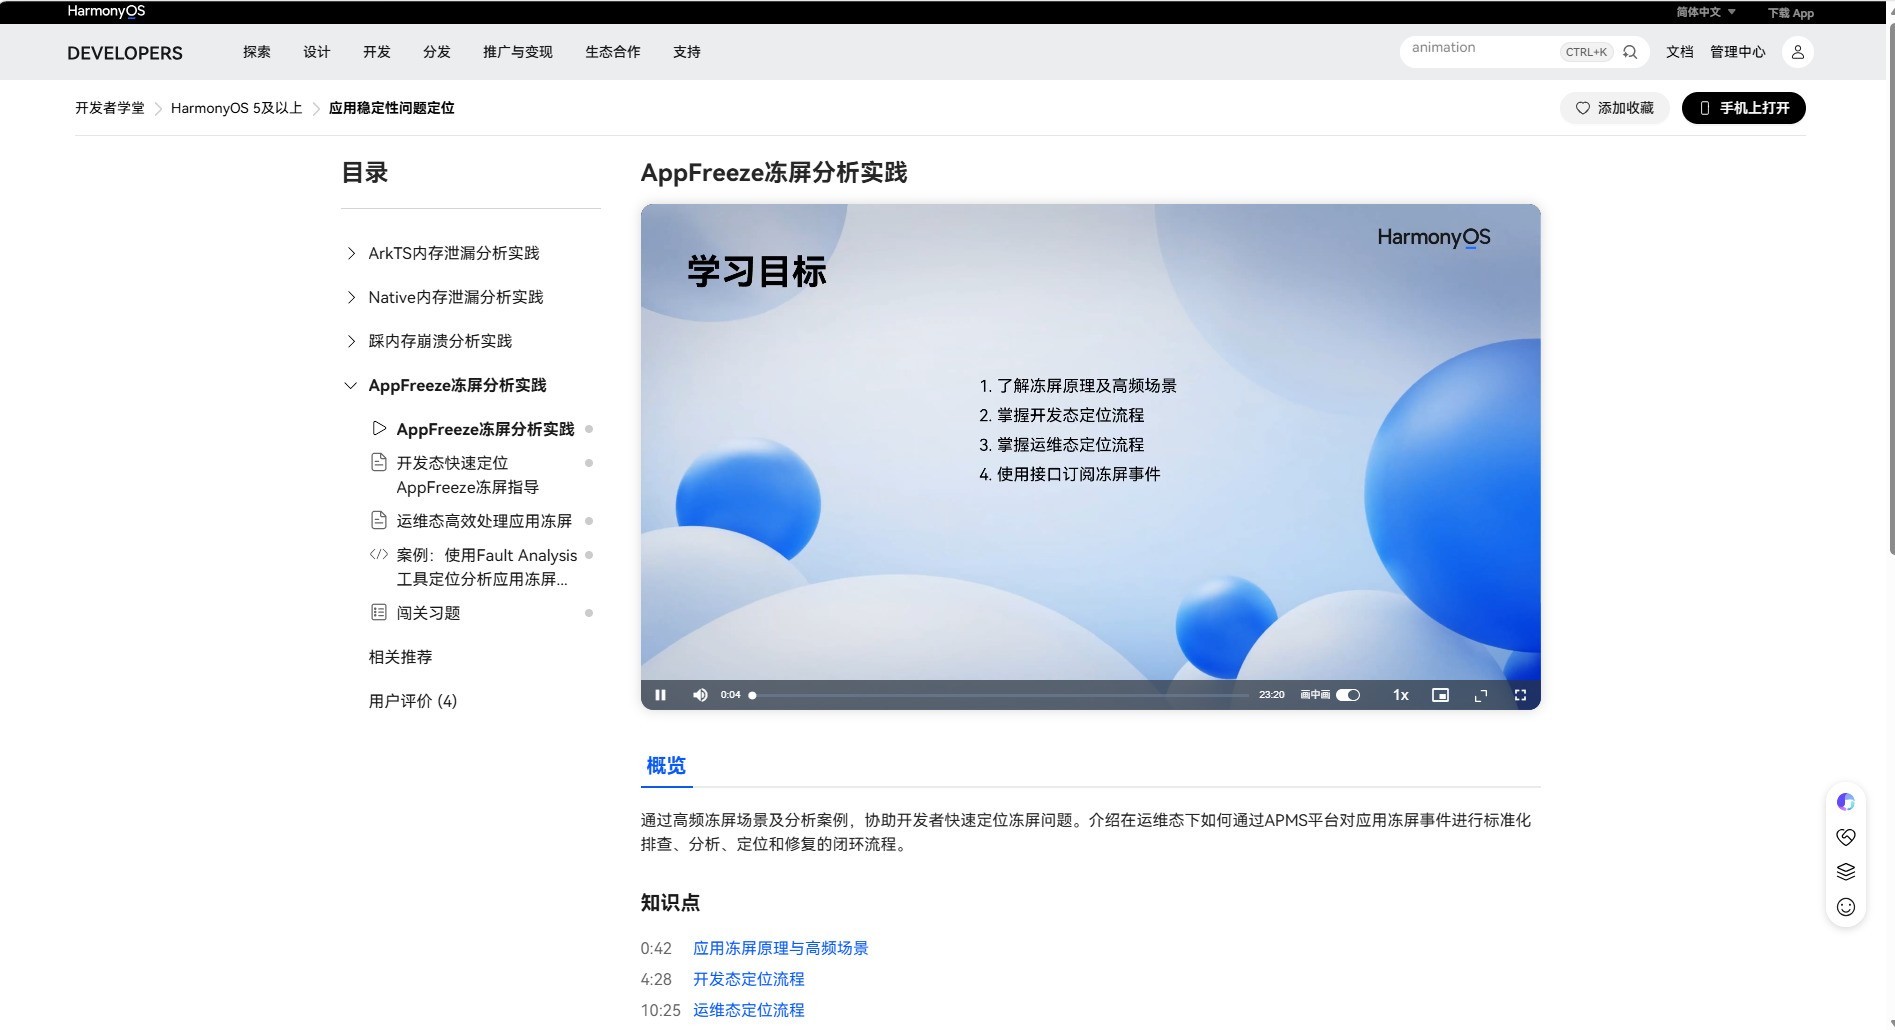Click the 添加收藏 favorite button

1614,108
